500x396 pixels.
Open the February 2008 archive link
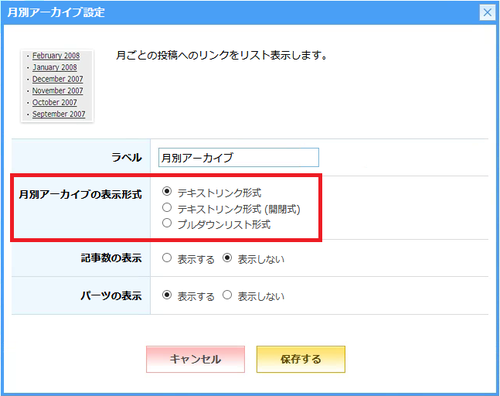(x=56, y=56)
